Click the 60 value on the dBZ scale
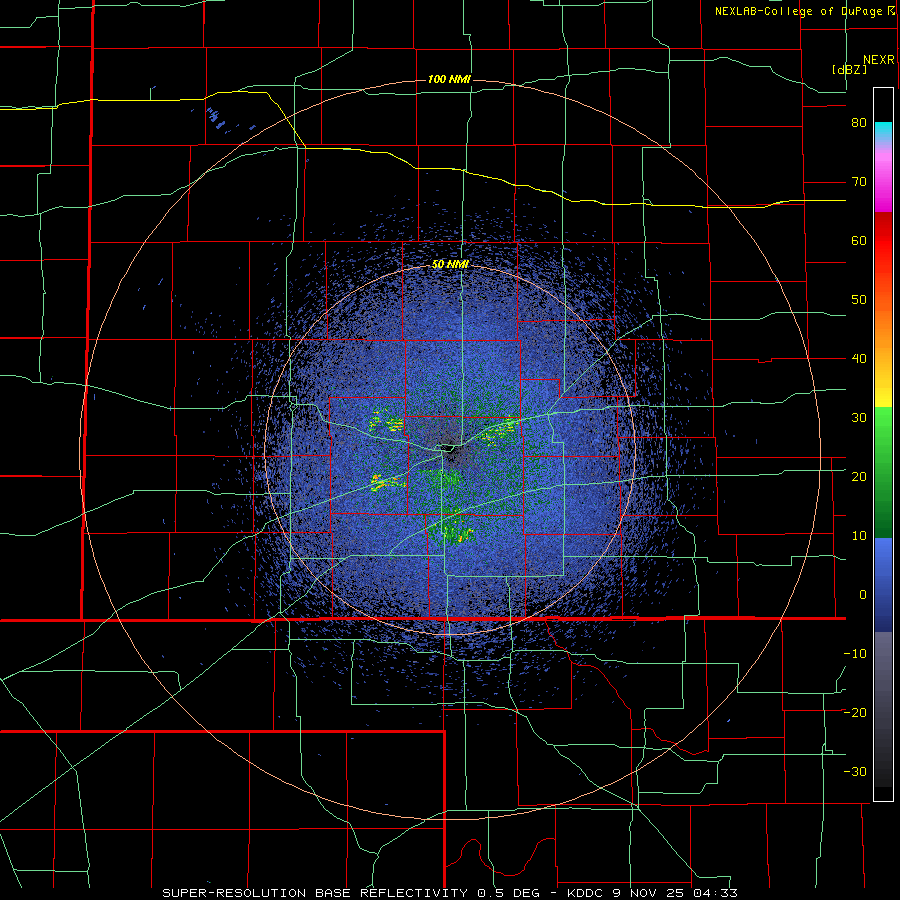Screen dimensions: 900x900 [859, 240]
